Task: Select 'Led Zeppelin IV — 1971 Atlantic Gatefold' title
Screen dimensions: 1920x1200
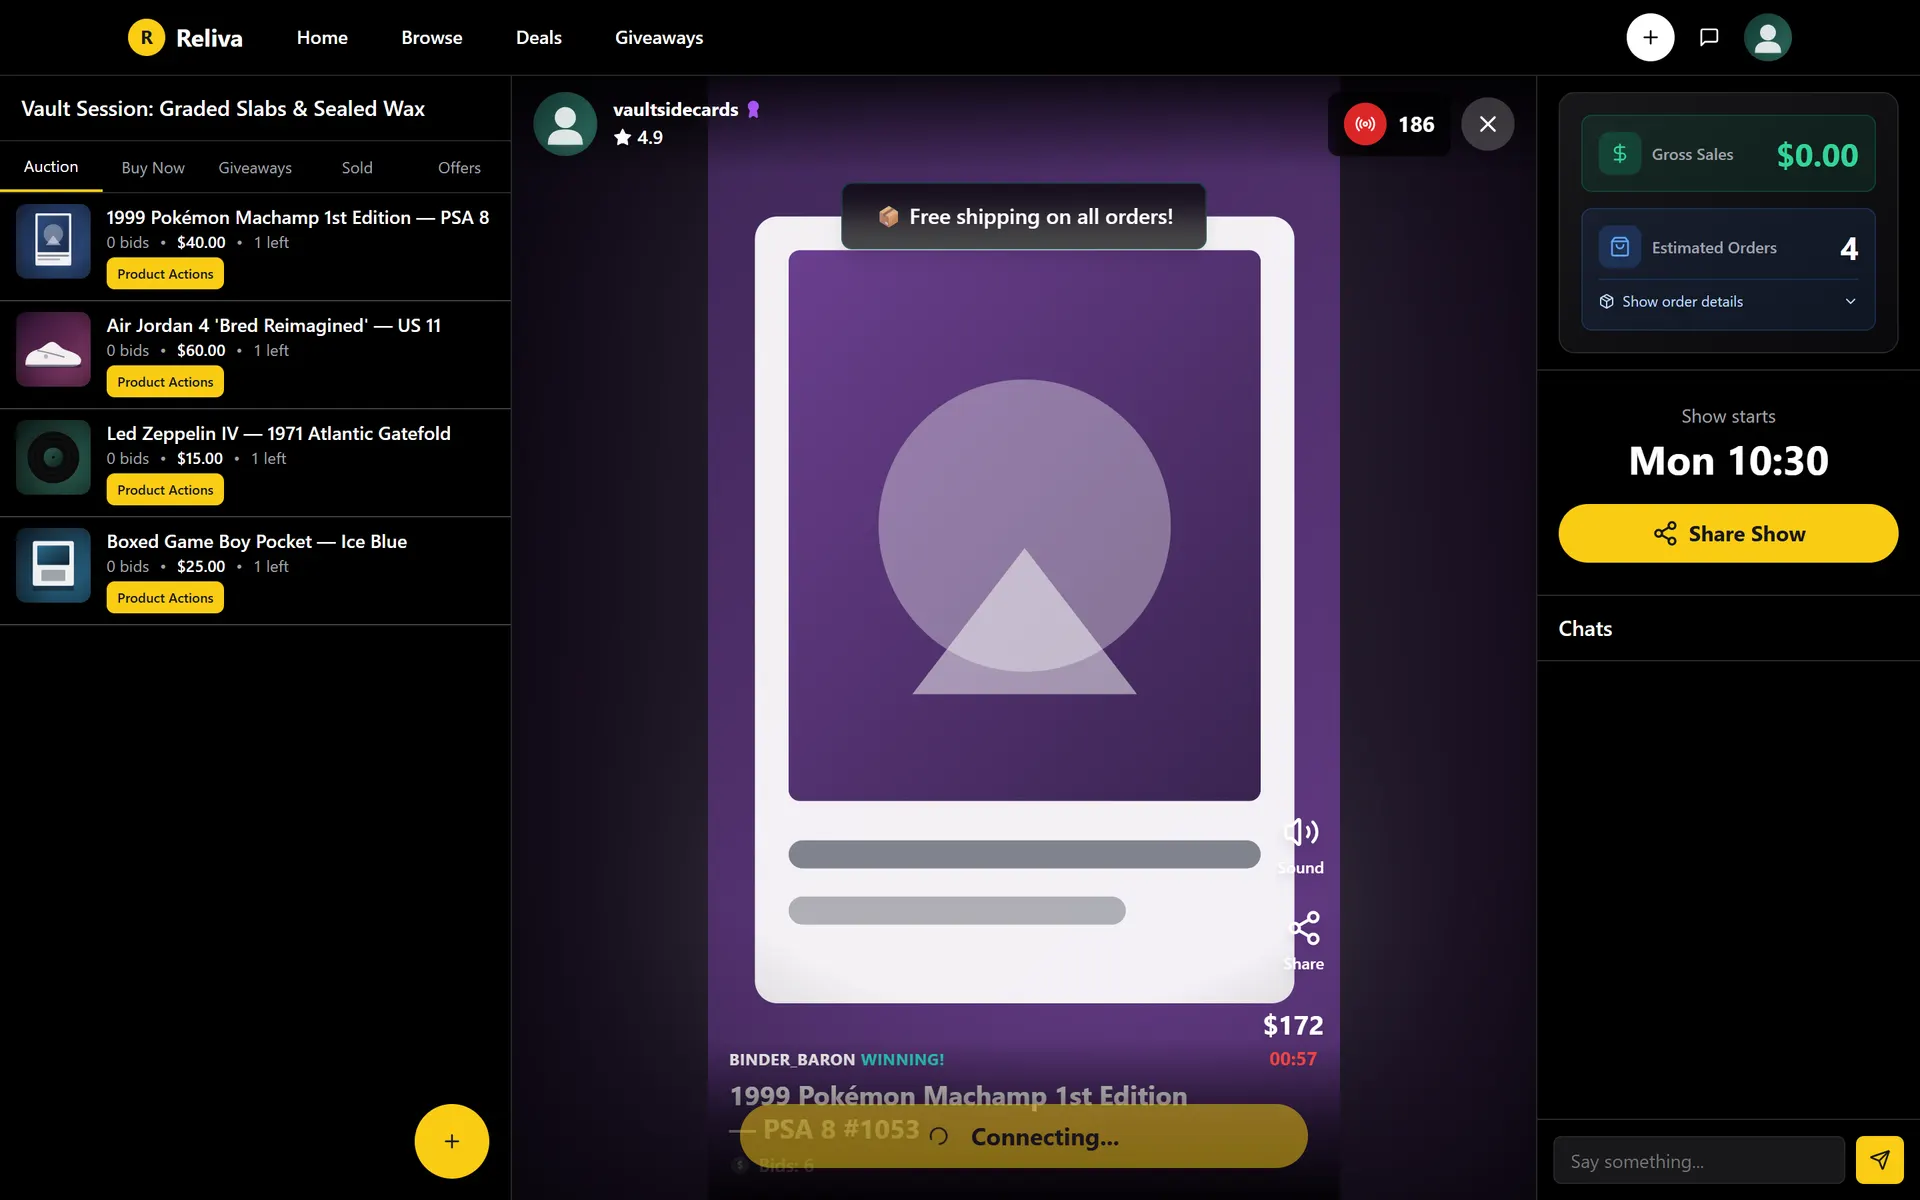Action: coord(279,433)
